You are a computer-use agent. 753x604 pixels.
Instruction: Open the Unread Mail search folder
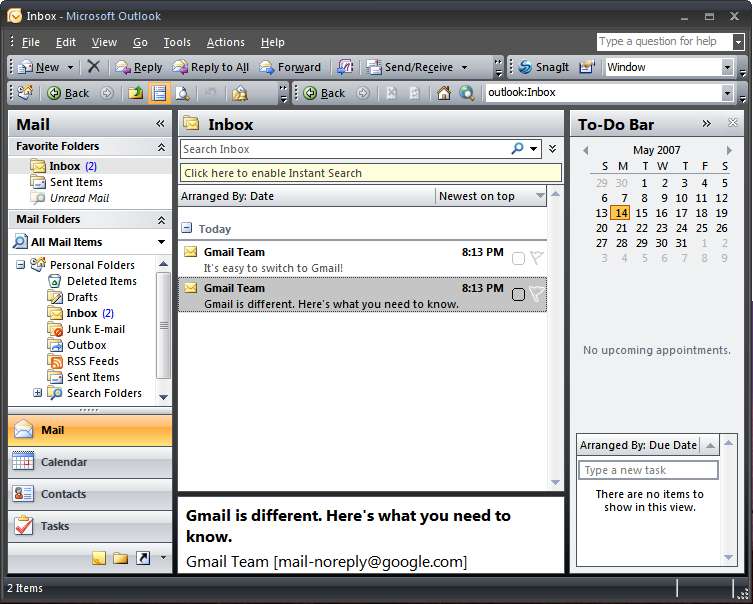point(70,198)
